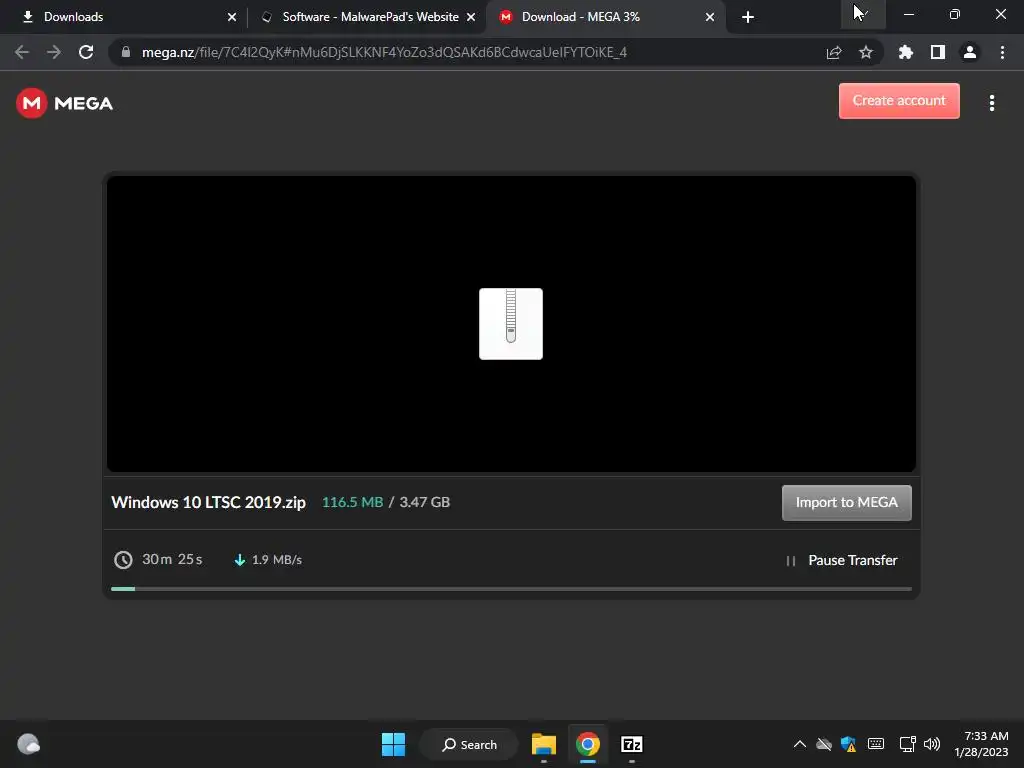Open Chrome three-dot settings menu
Viewport: 1024px width, 768px height.
(1002, 52)
